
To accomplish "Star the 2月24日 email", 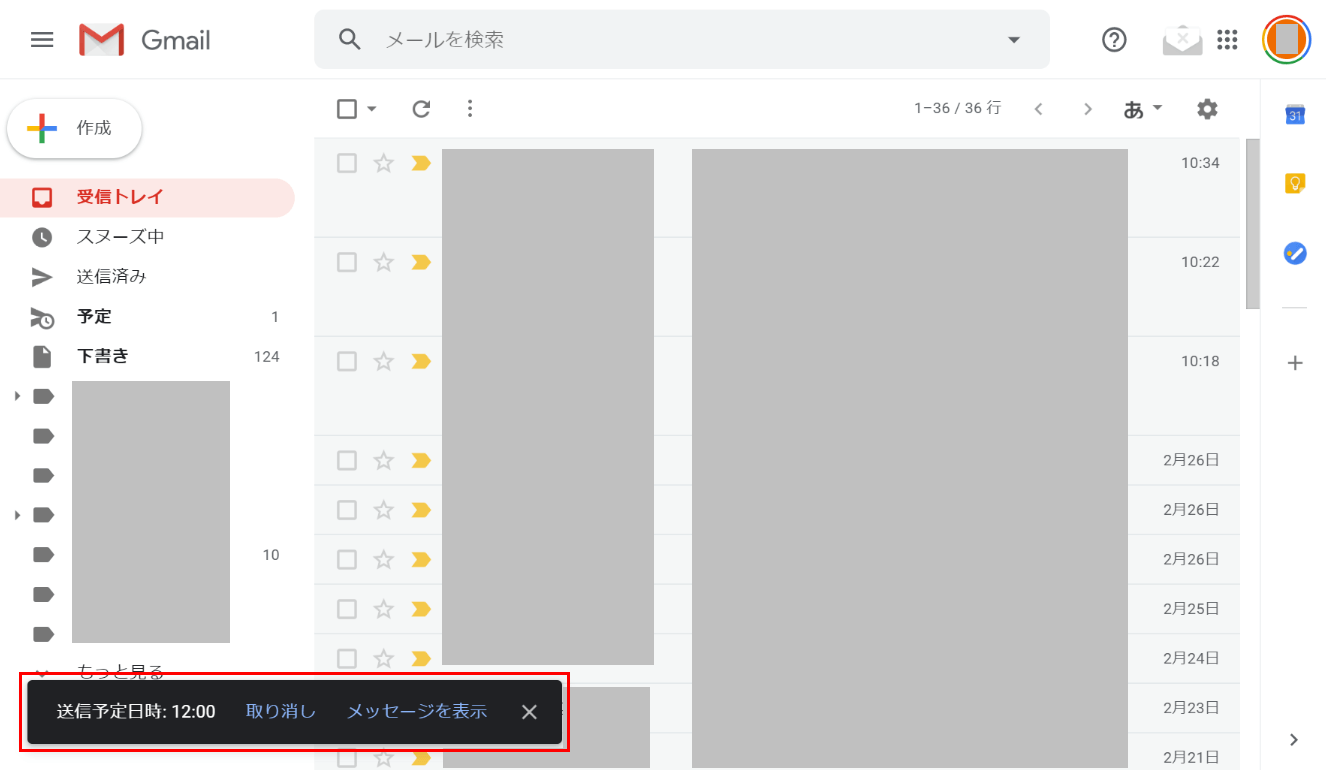I will tap(383, 658).
